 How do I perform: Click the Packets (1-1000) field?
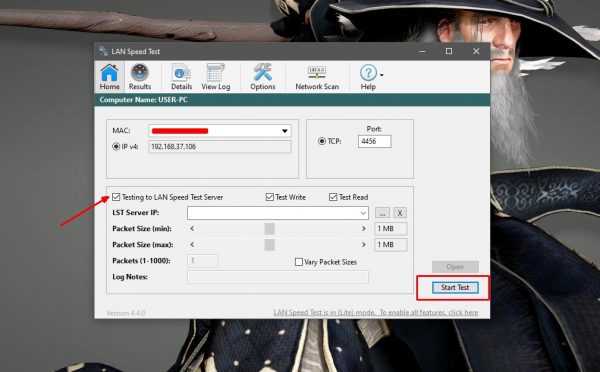pyautogui.click(x=203, y=261)
